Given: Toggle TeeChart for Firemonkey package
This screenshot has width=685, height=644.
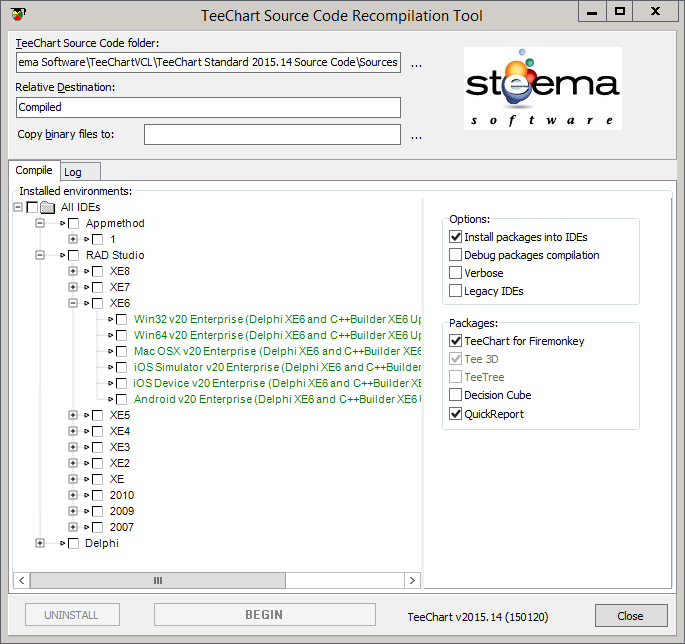Looking at the screenshot, I should click(455, 341).
